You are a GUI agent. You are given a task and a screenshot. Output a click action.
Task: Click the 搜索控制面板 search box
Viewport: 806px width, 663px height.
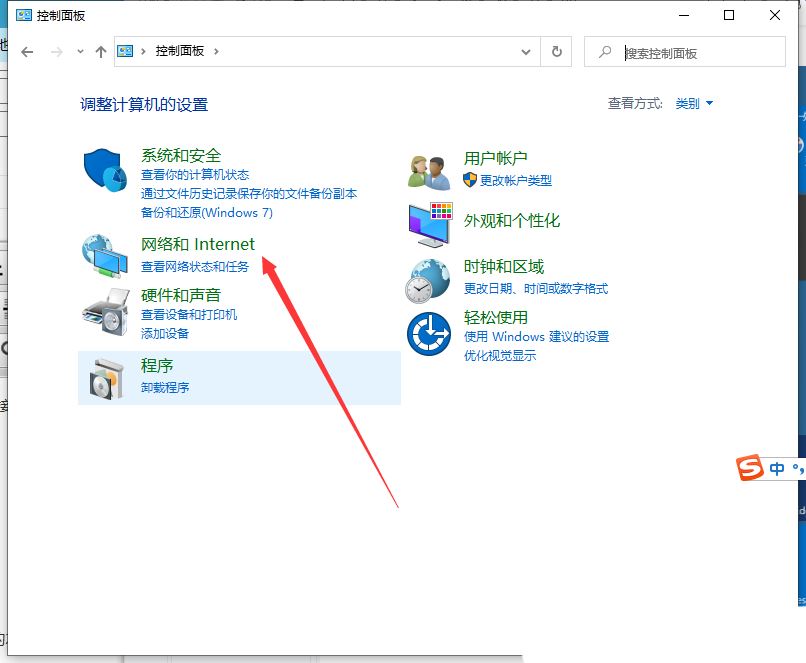(690, 52)
